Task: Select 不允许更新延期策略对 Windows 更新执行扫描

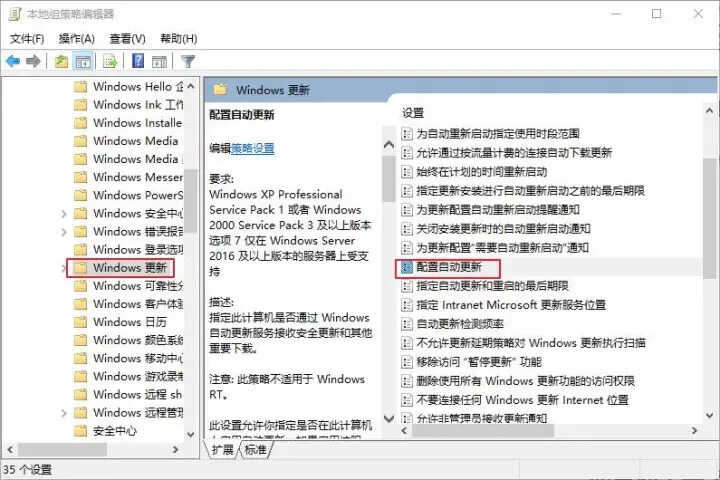Action: [x=531, y=343]
